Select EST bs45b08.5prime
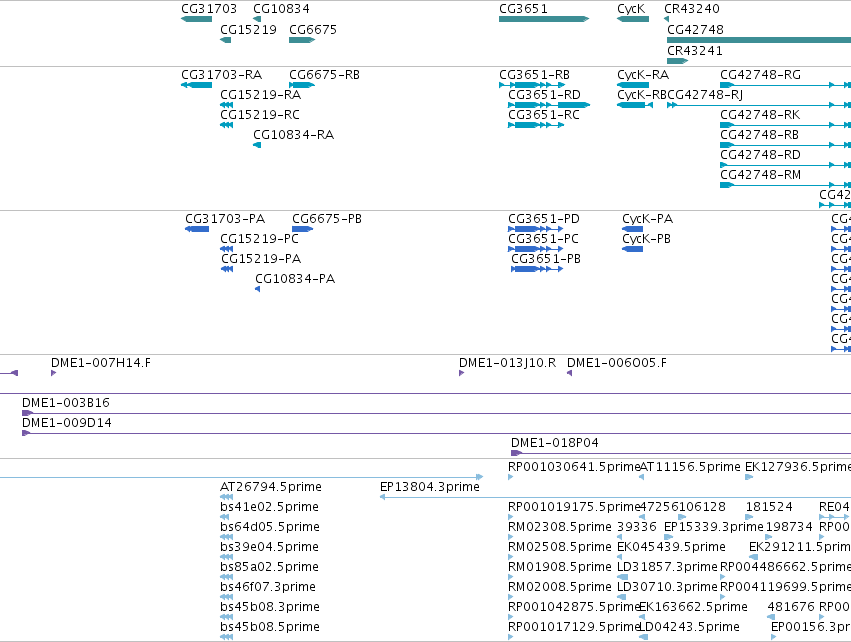Screen dimensions: 851x642 pyautogui.click(x=227, y=637)
